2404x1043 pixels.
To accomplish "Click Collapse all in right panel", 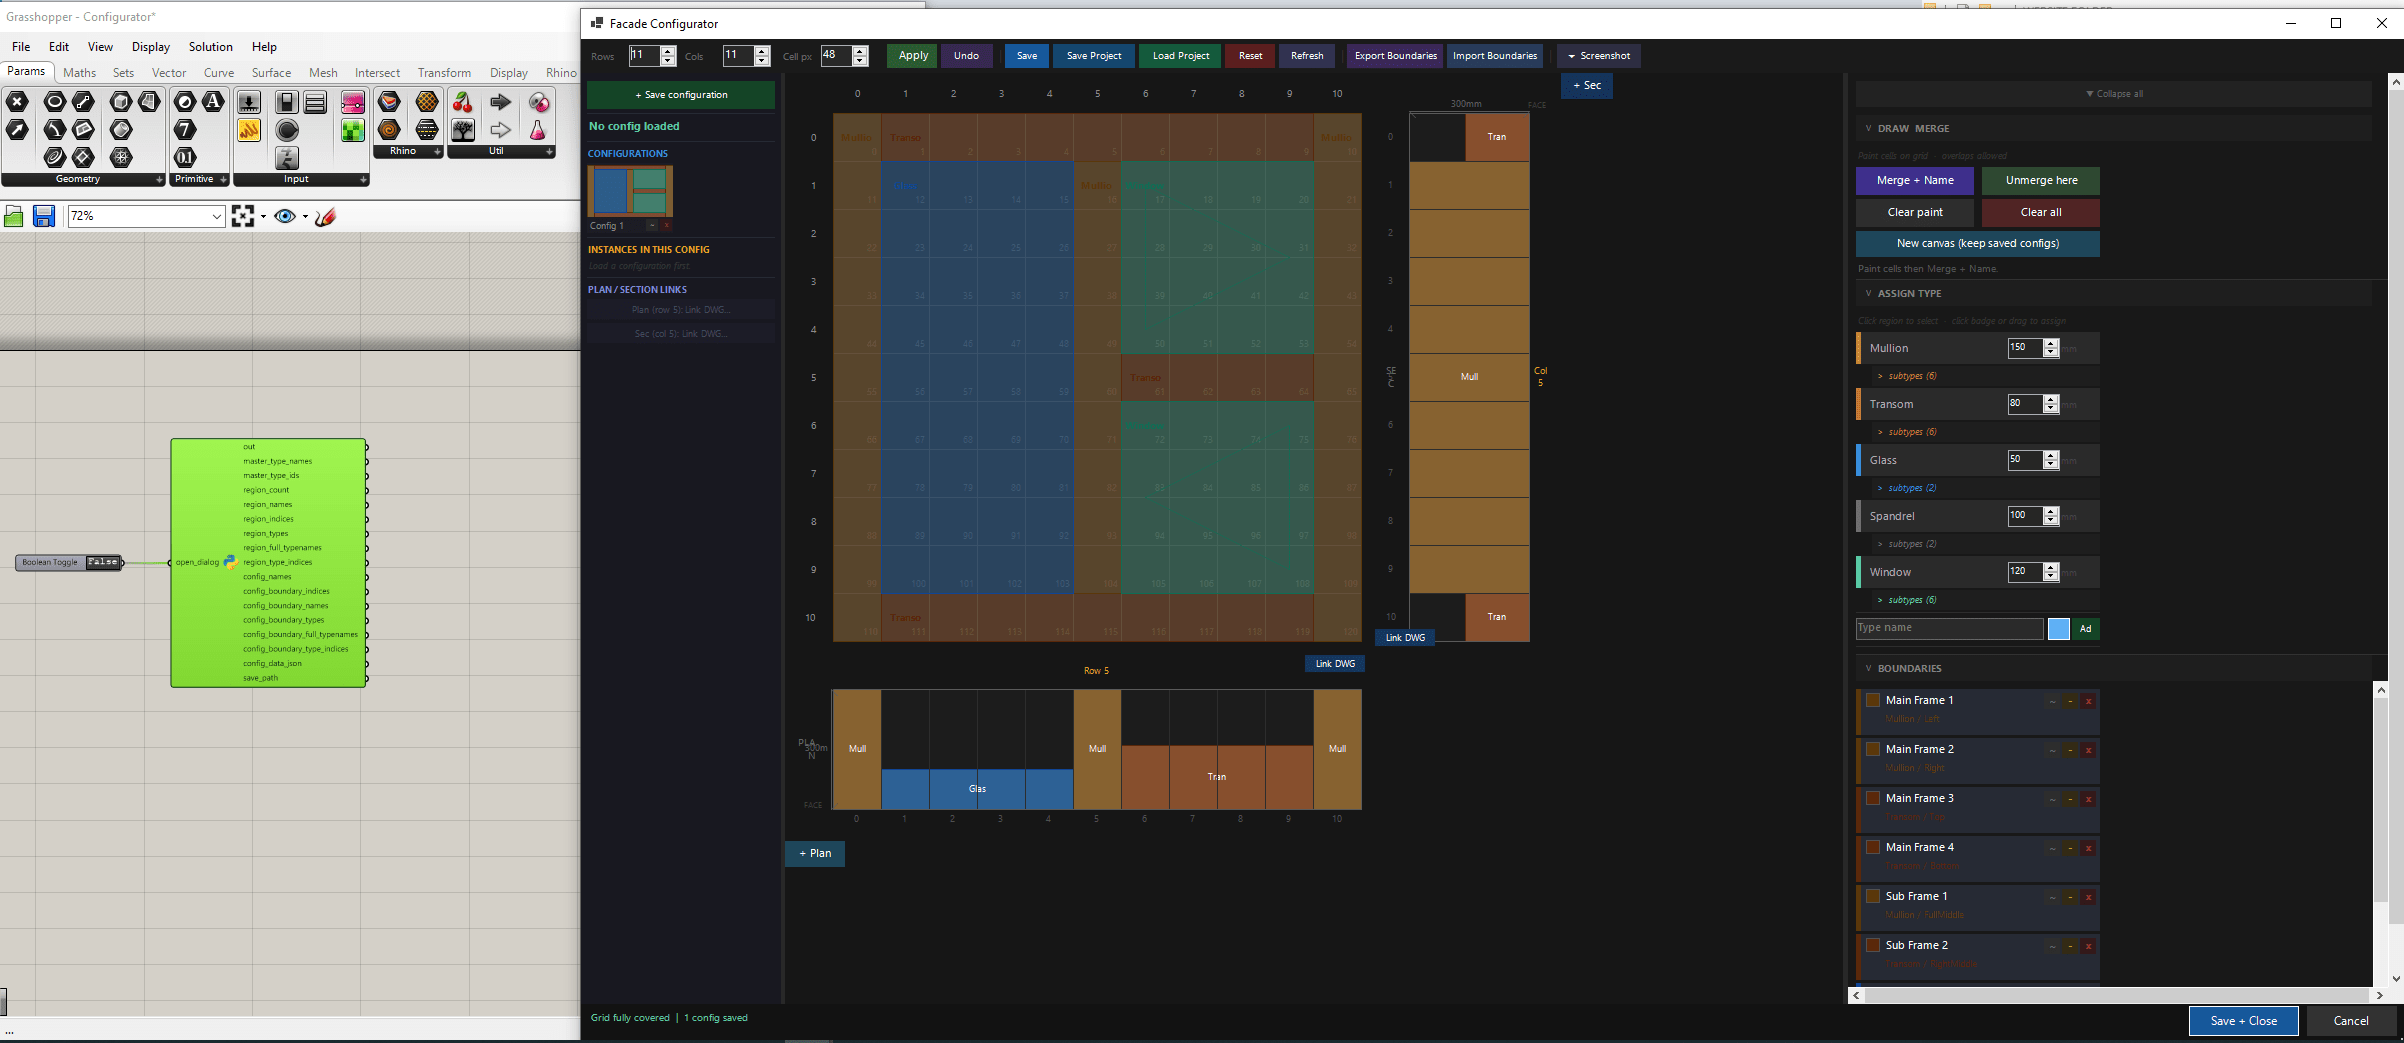I will pos(2114,94).
